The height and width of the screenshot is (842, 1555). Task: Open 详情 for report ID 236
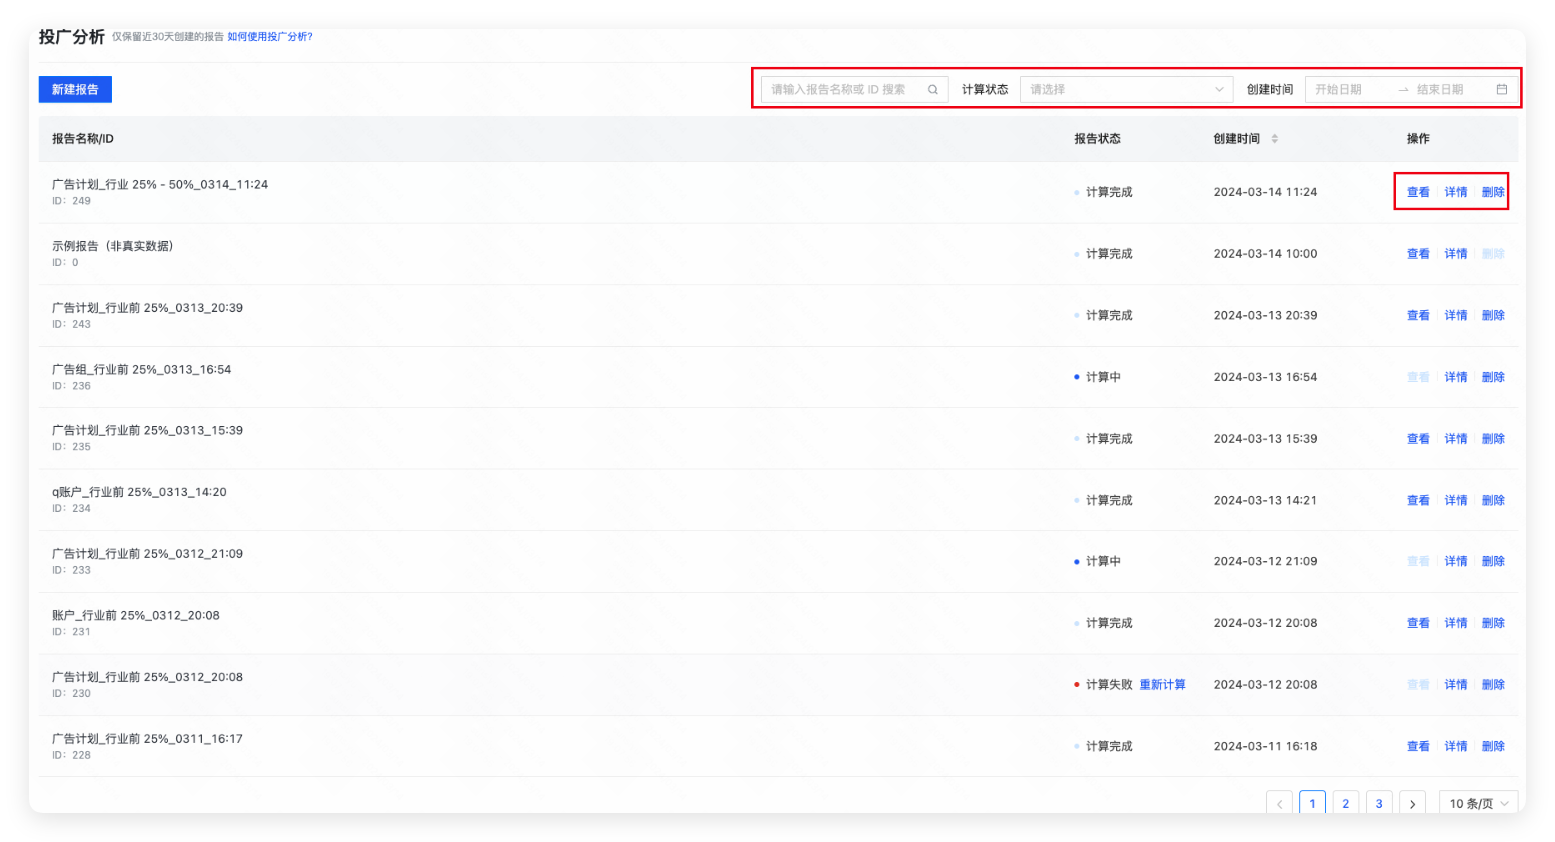tap(1456, 377)
